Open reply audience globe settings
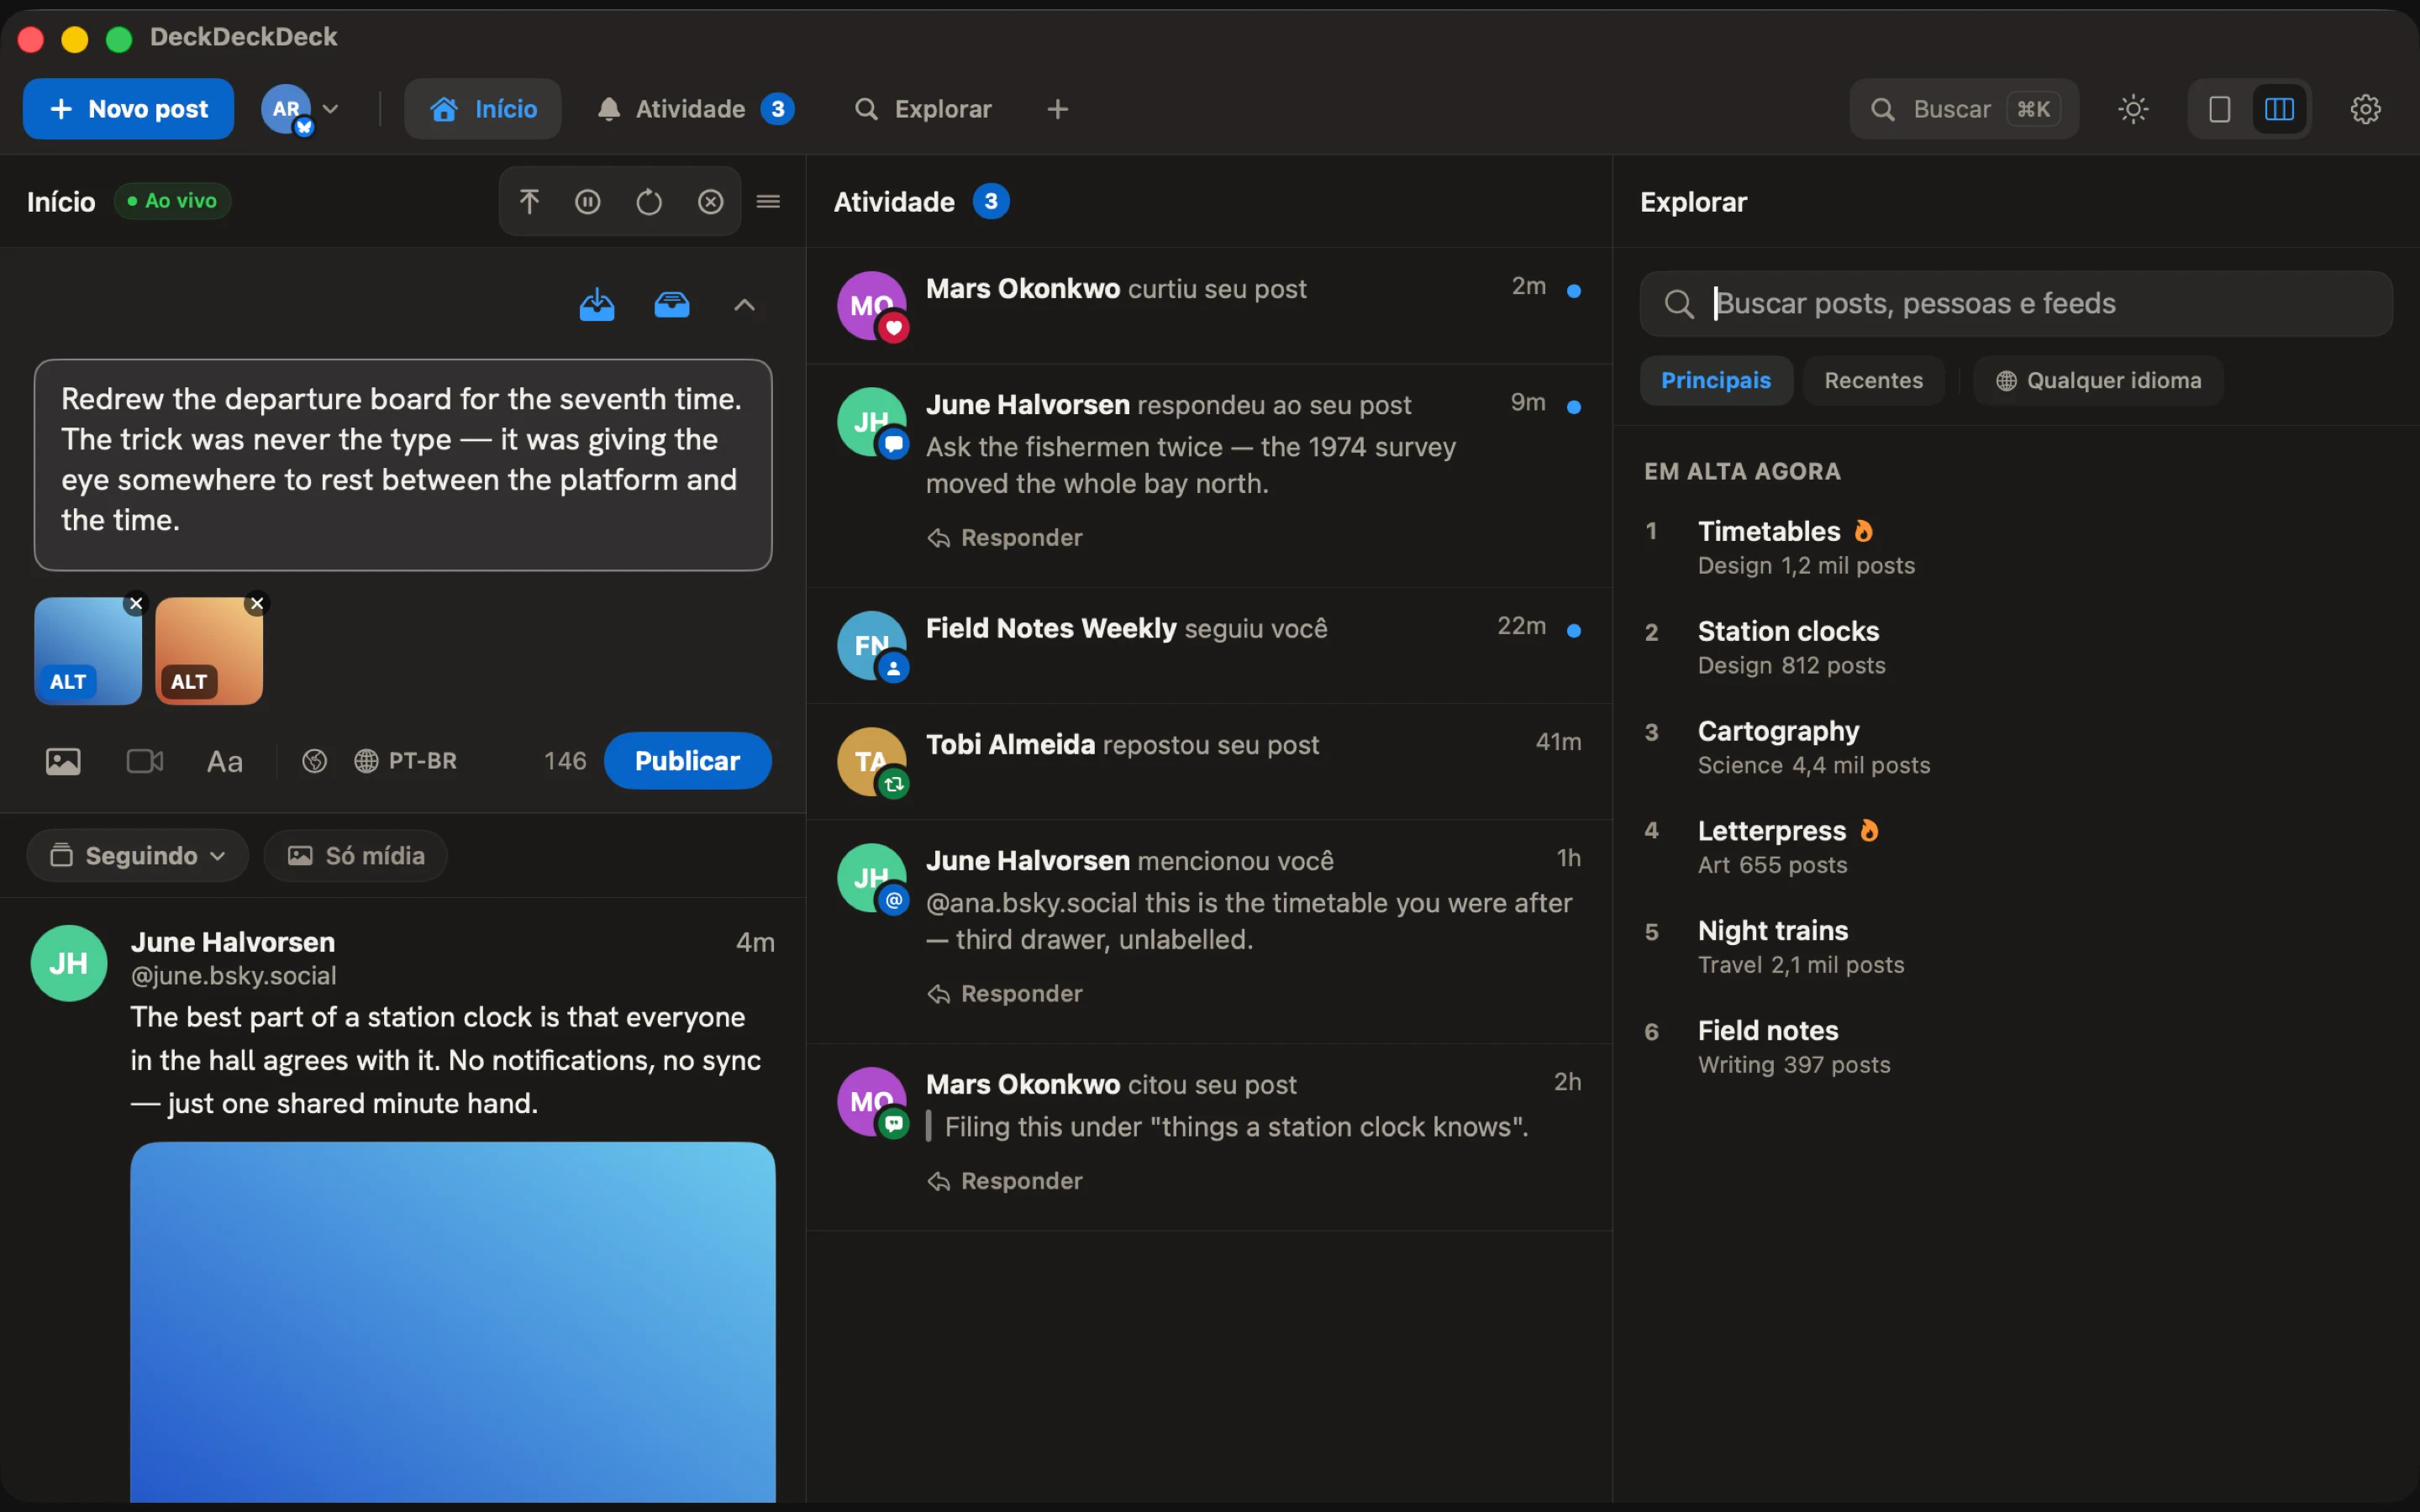The image size is (2420, 1512). (314, 762)
